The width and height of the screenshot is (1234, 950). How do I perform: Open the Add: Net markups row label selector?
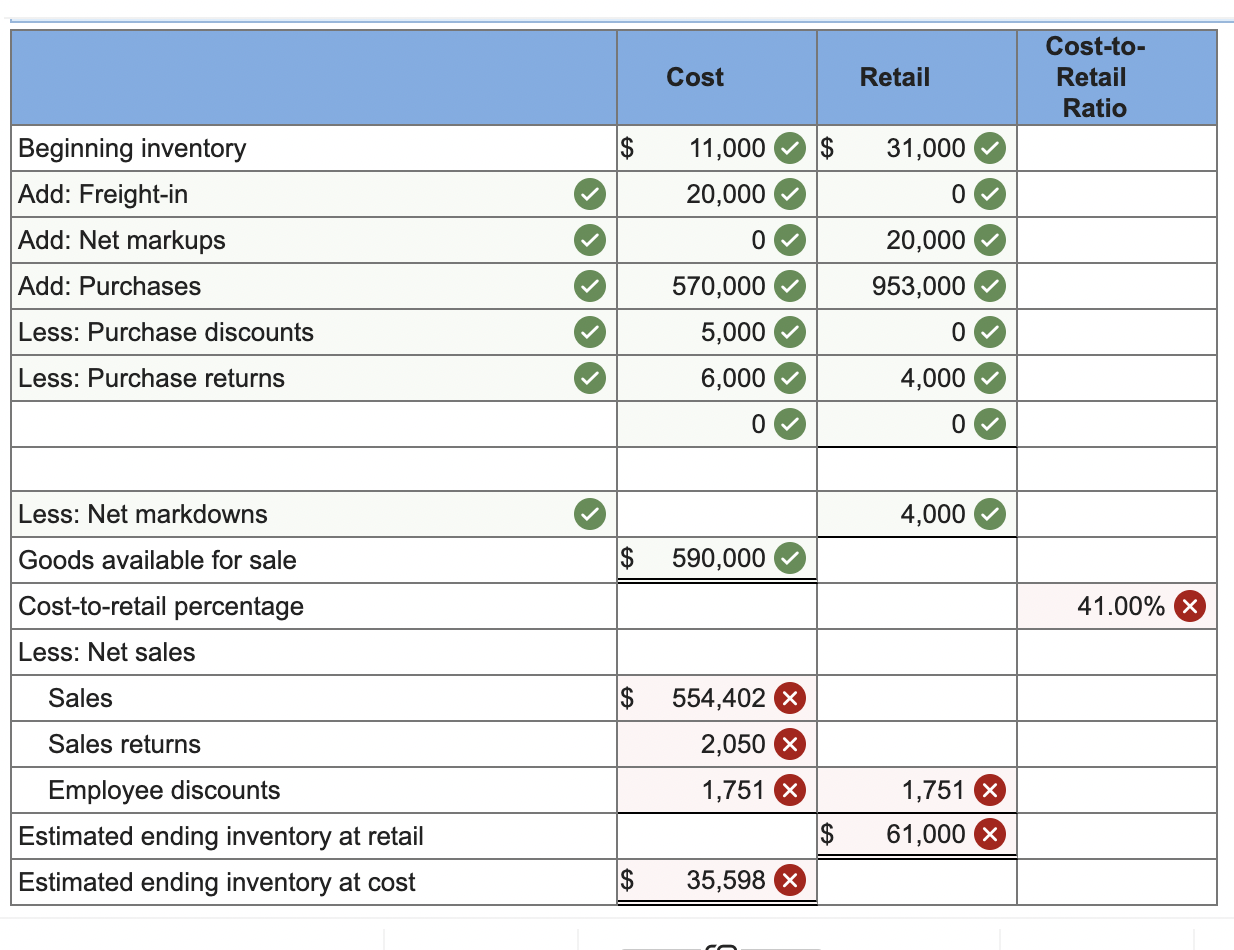[314, 240]
